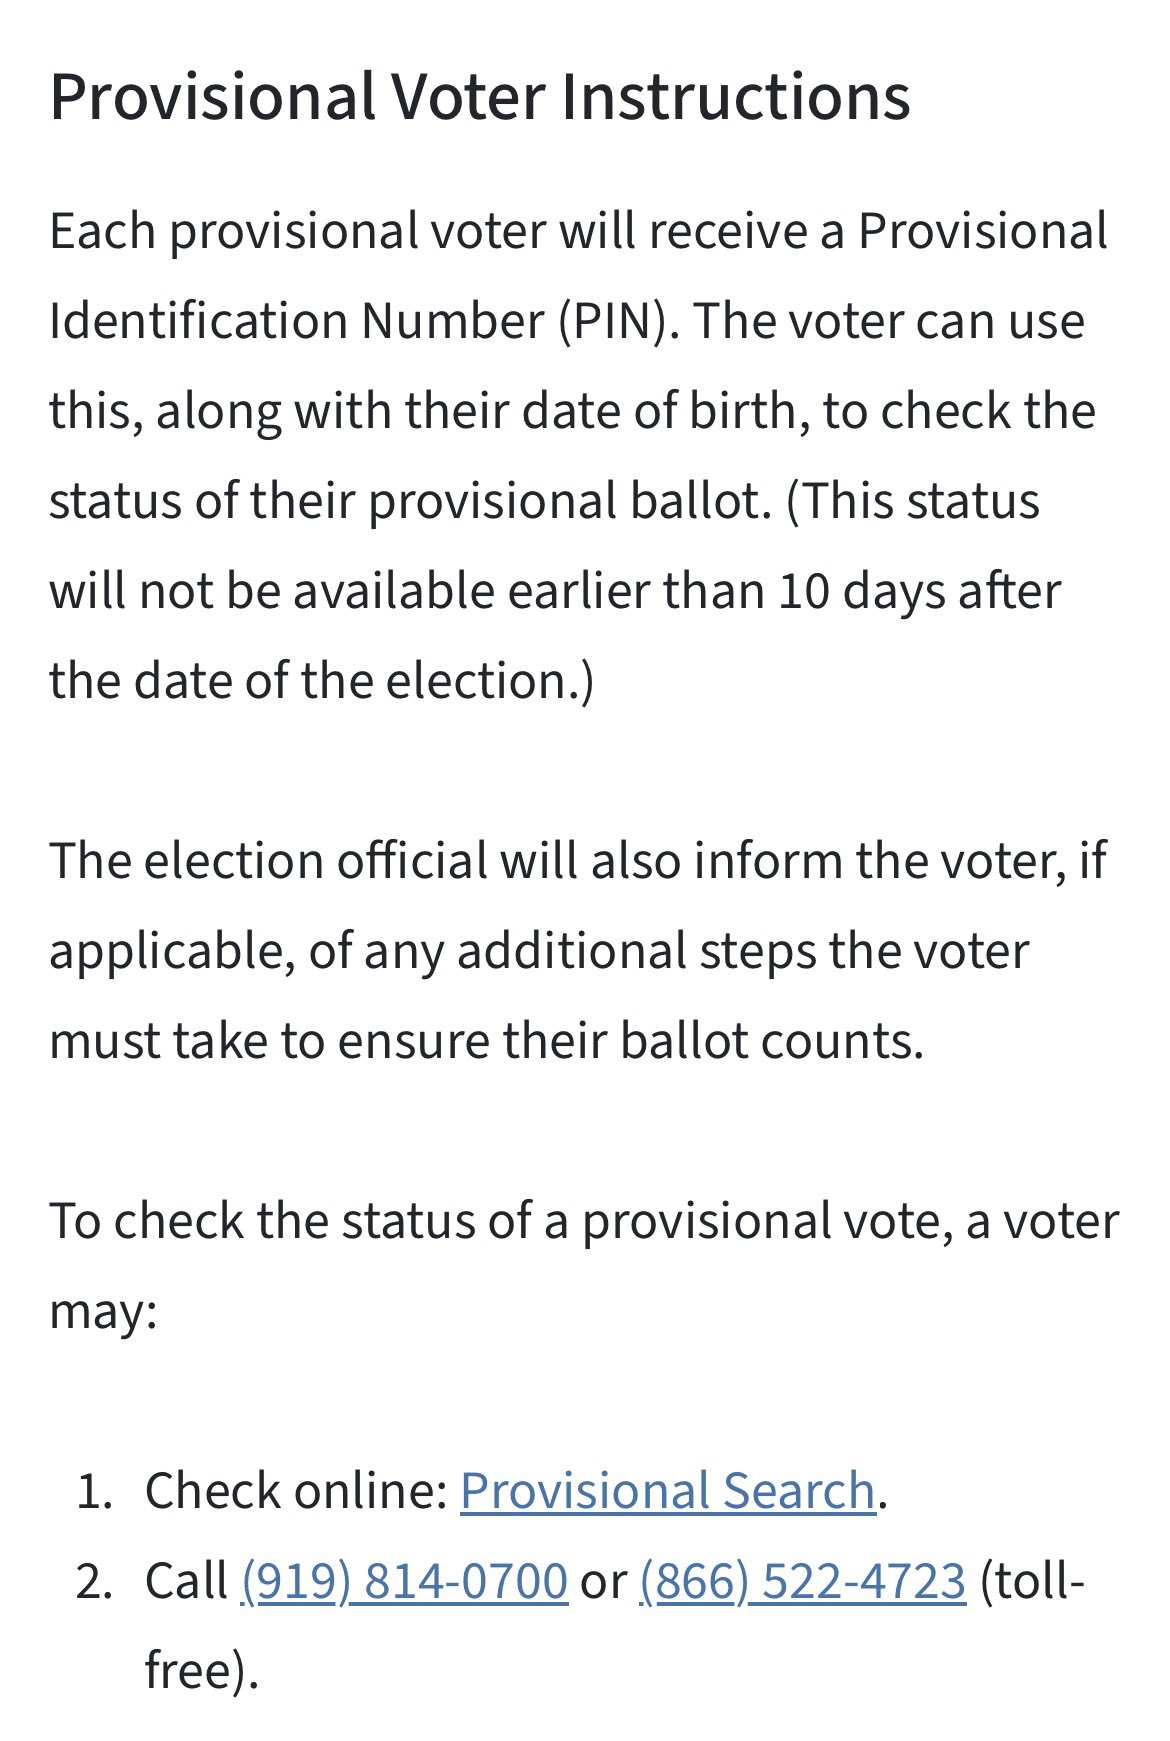Click the "ballot counts." phrase
The image size is (1170, 1741).
coord(772,1041)
